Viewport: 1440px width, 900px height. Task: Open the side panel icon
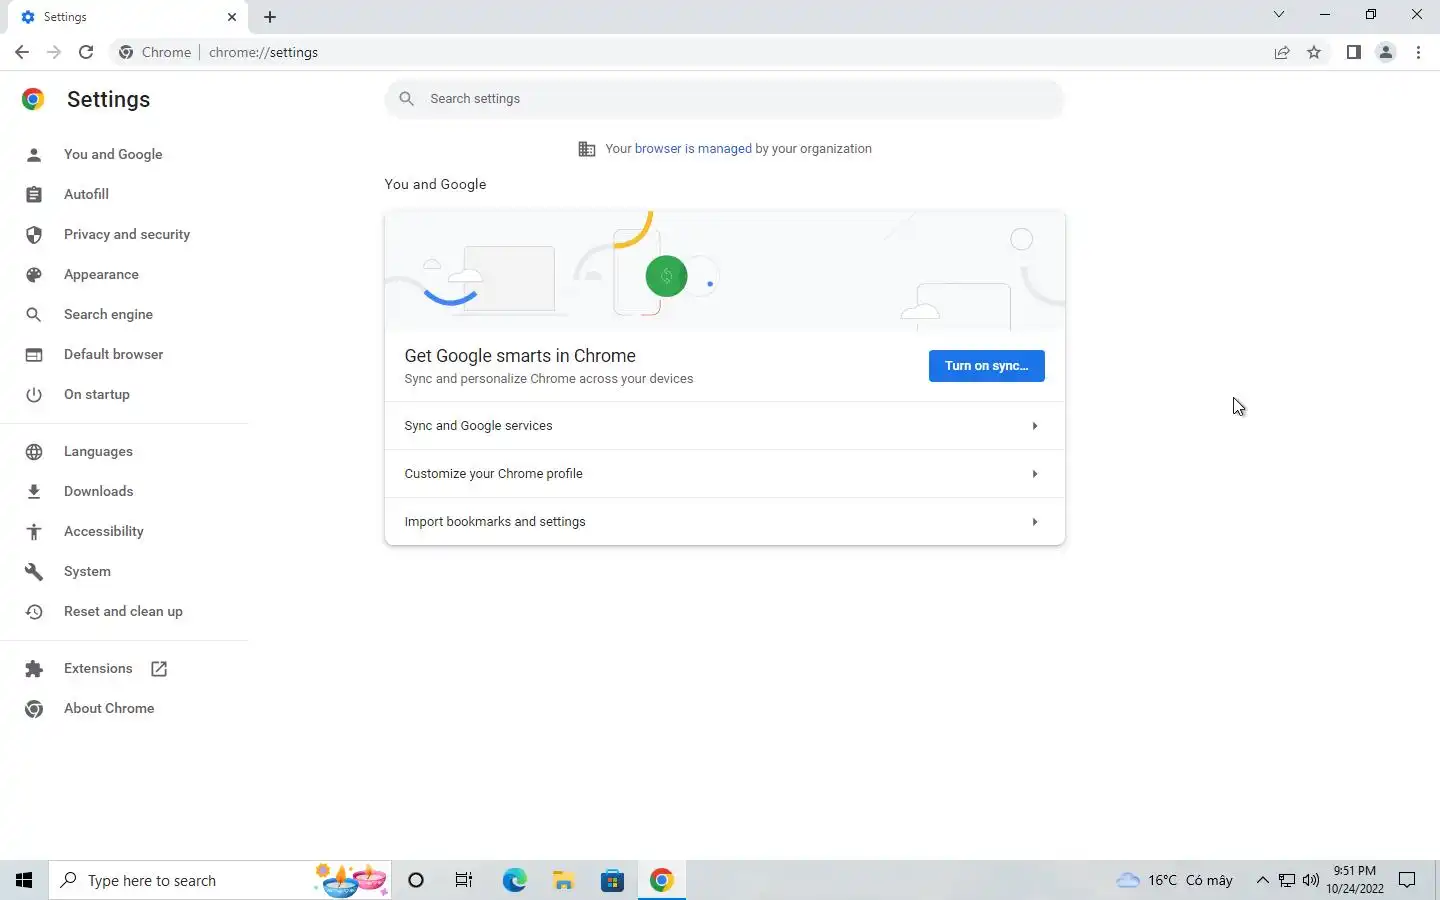tap(1353, 52)
